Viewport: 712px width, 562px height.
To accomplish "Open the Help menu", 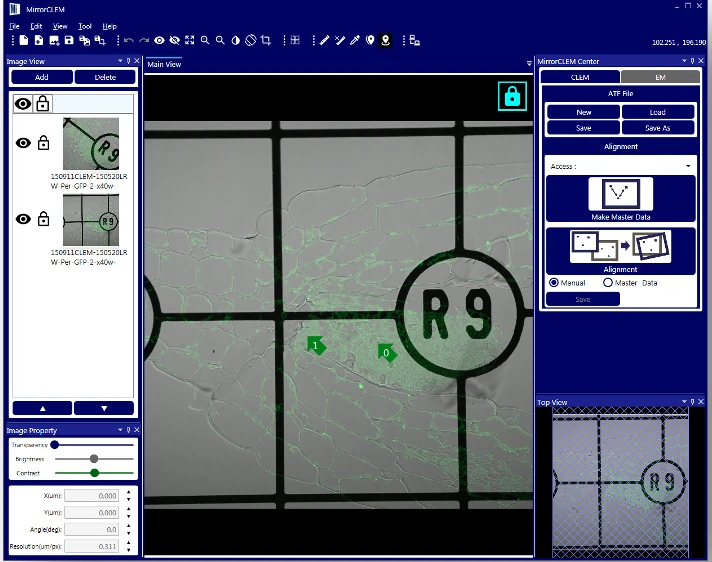I will coord(109,26).
